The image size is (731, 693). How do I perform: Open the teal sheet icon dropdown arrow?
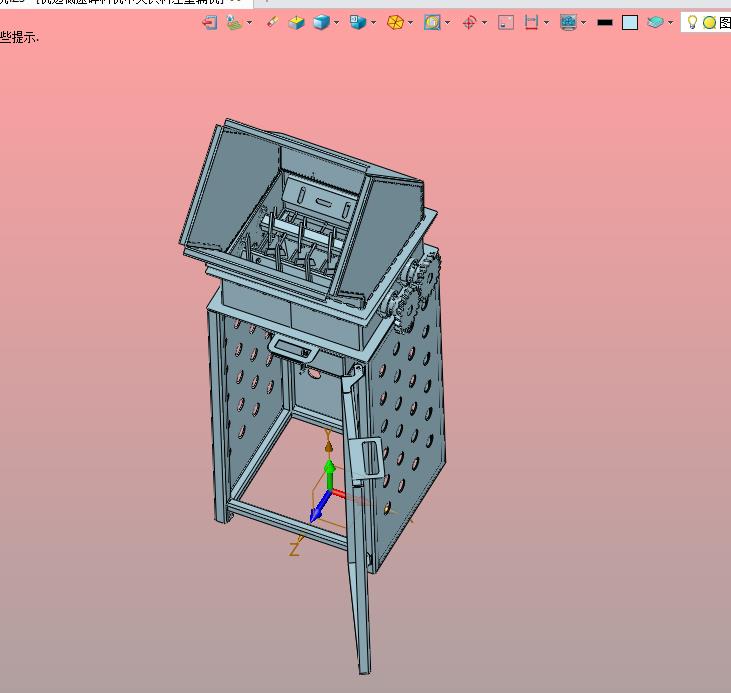670,22
